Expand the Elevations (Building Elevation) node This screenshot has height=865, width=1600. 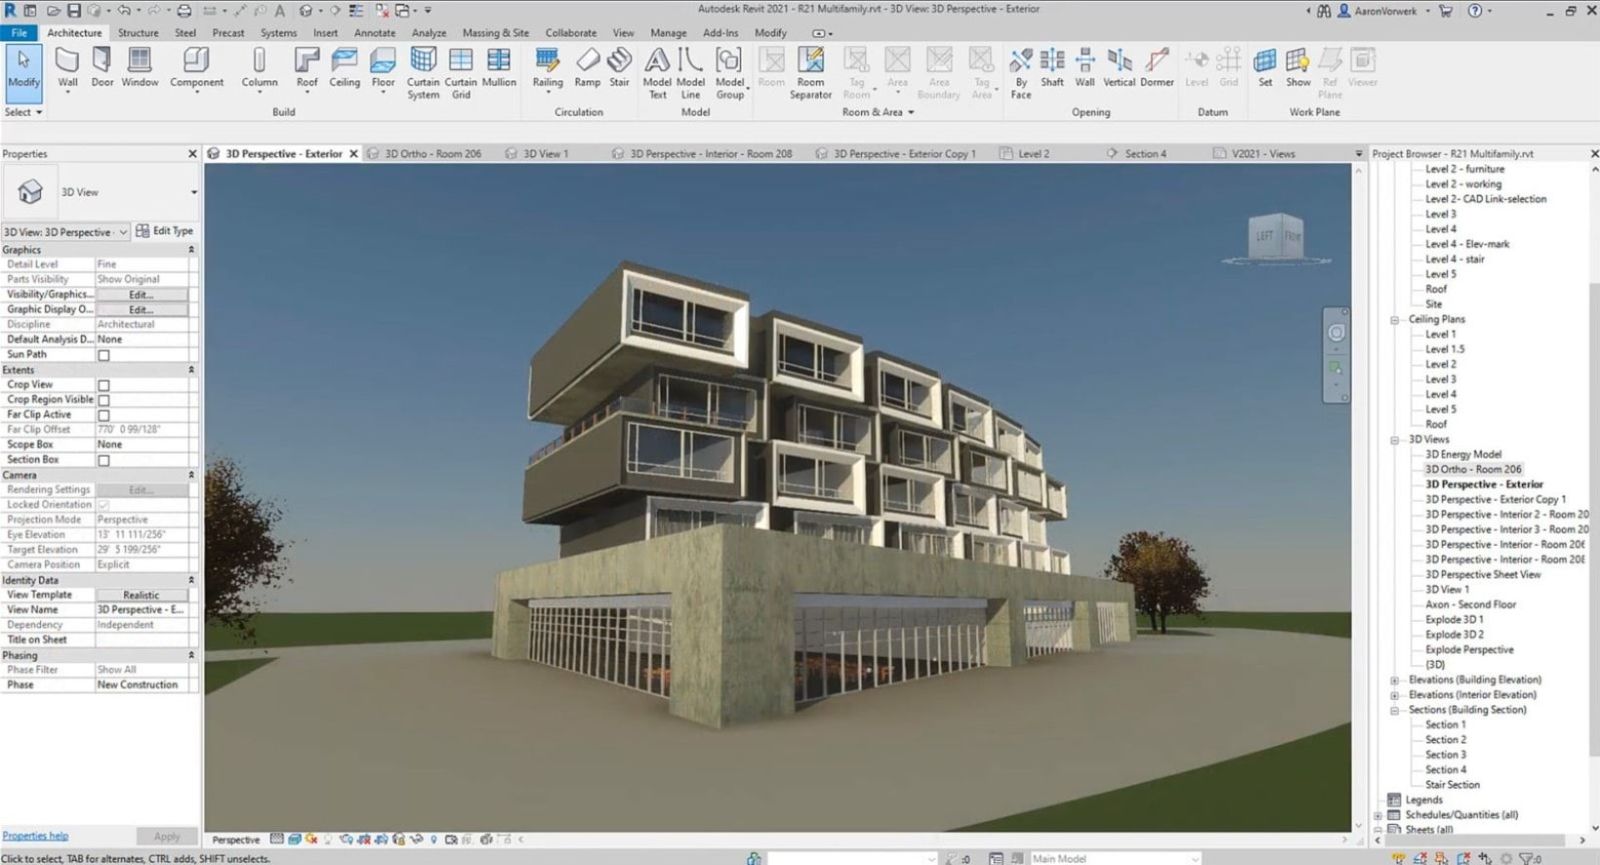1394,680
